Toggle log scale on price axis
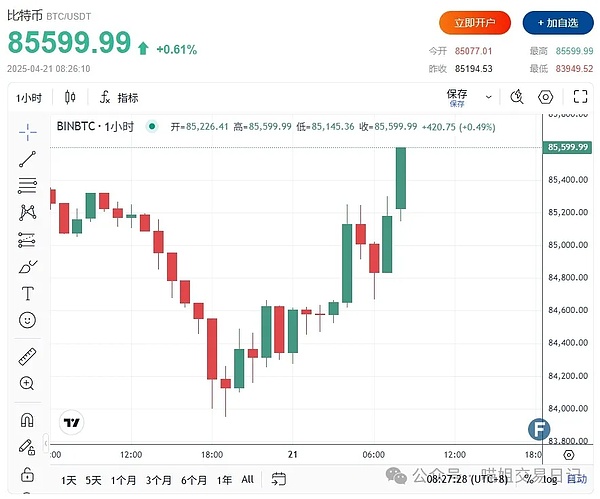Image resolution: width=600 pixels, height=499 pixels. coord(552,480)
